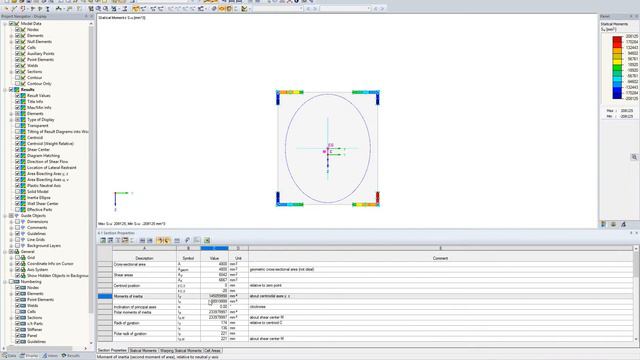The width and height of the screenshot is (640, 360).
Task: Select the Section Properties tab
Action: tap(112, 351)
